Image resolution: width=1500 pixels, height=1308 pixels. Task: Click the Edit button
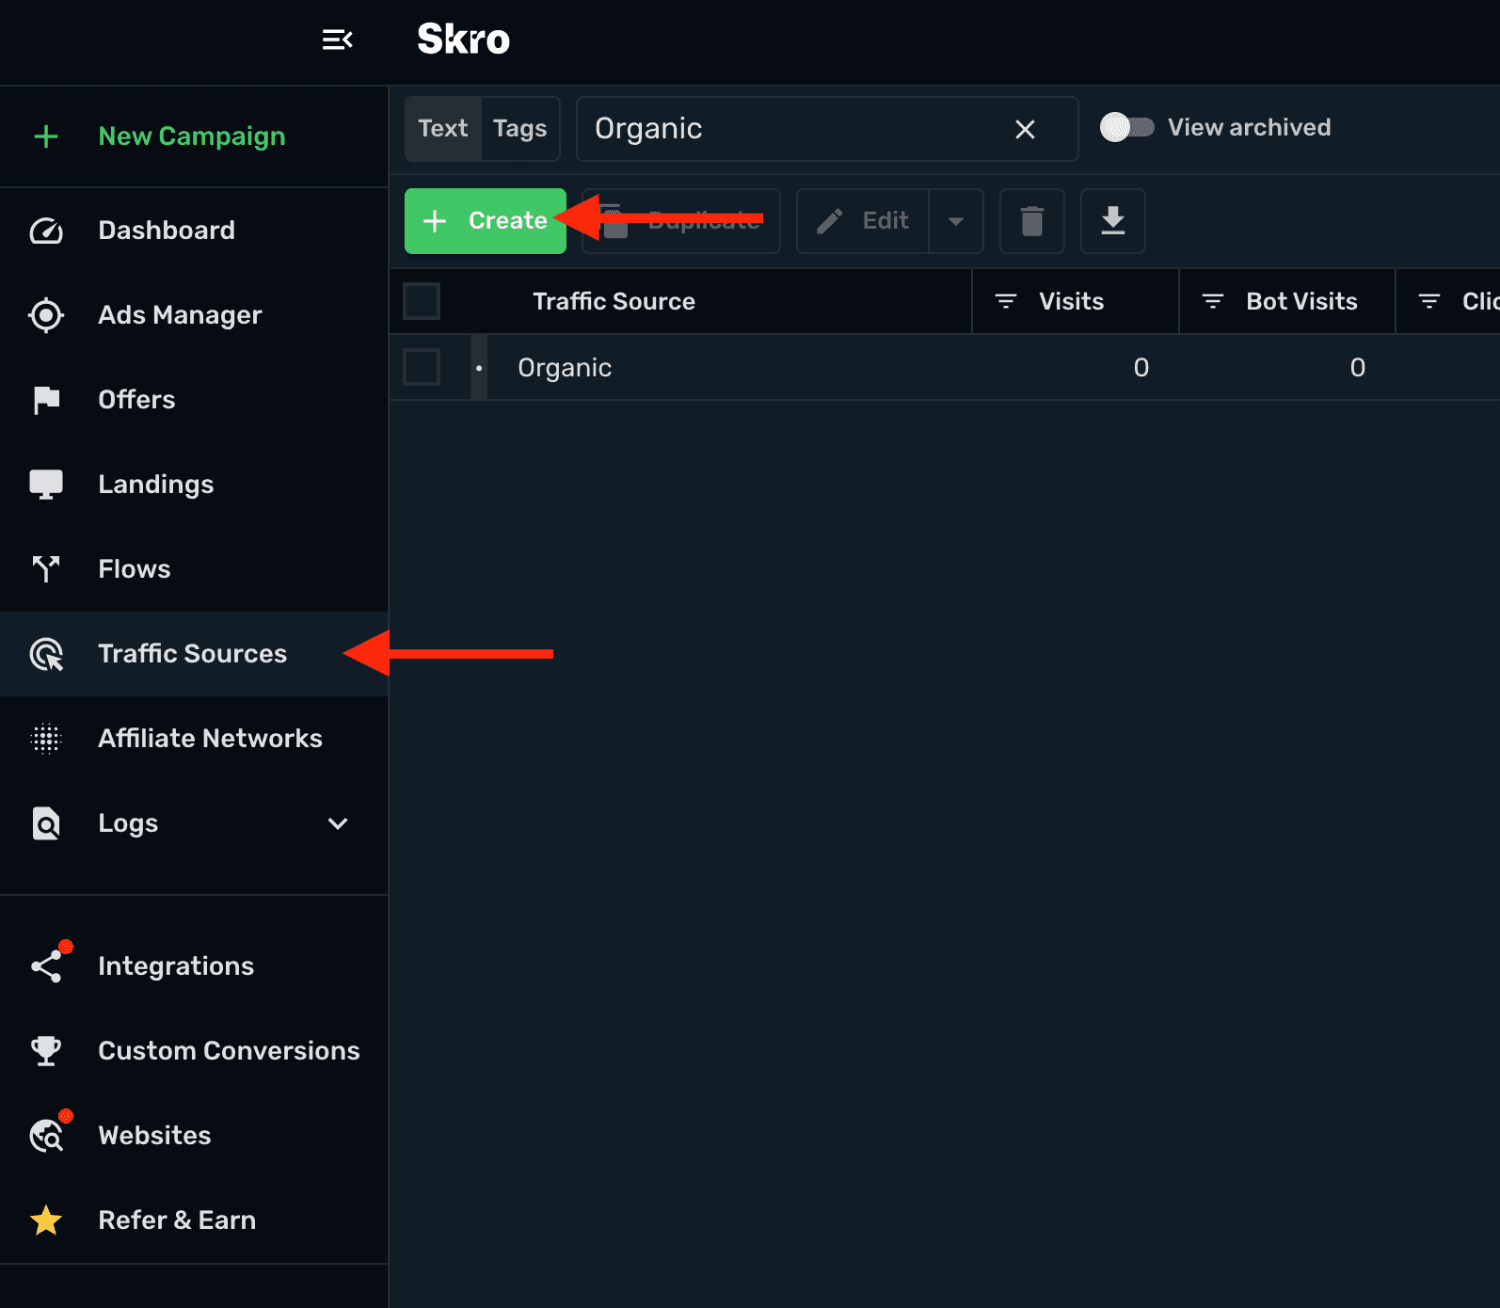[863, 221]
